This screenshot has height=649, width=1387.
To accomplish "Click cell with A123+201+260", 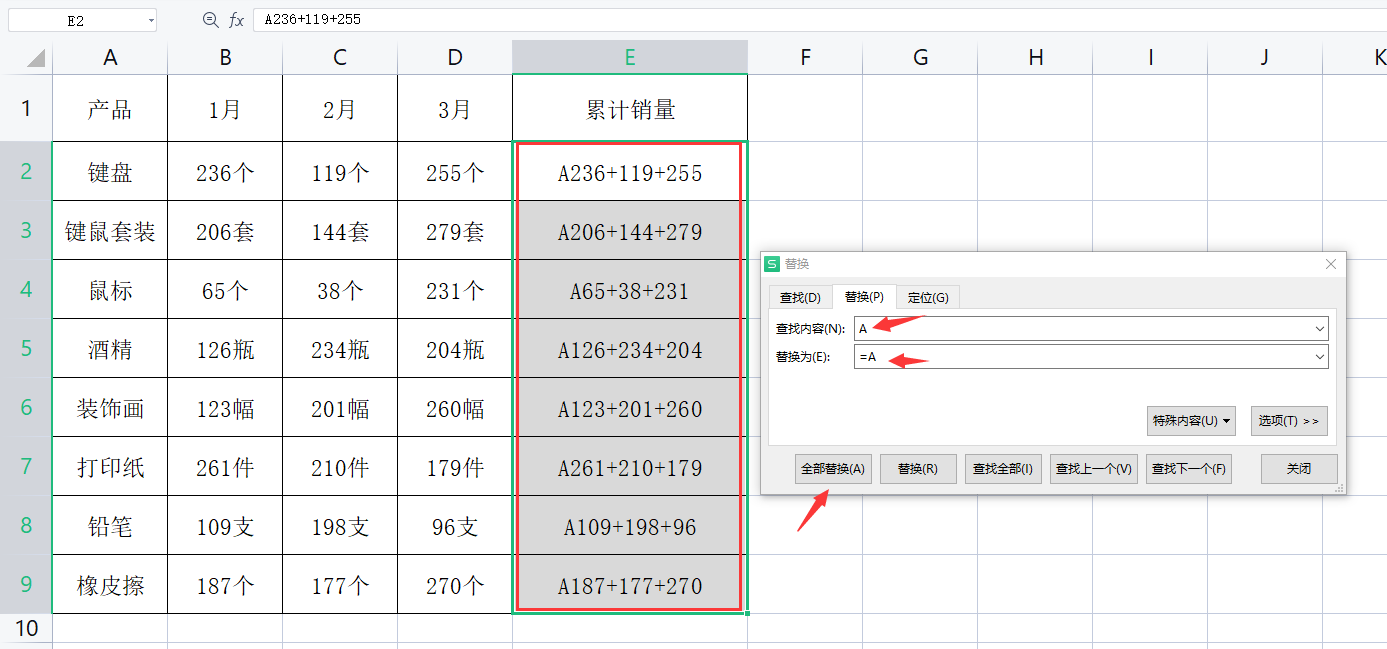I will 630,409.
